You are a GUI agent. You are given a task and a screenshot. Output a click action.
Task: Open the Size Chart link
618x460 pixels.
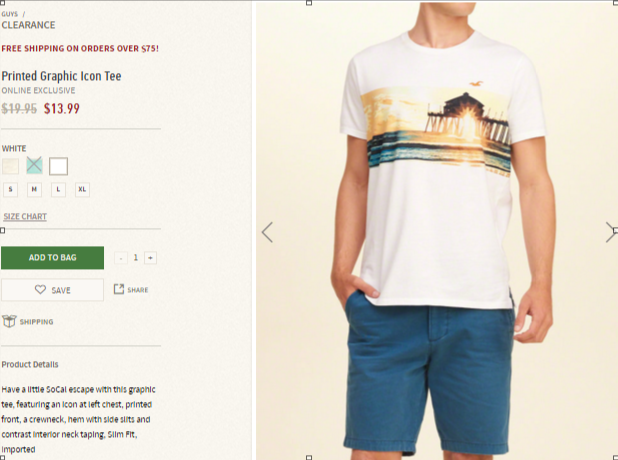coord(25,216)
